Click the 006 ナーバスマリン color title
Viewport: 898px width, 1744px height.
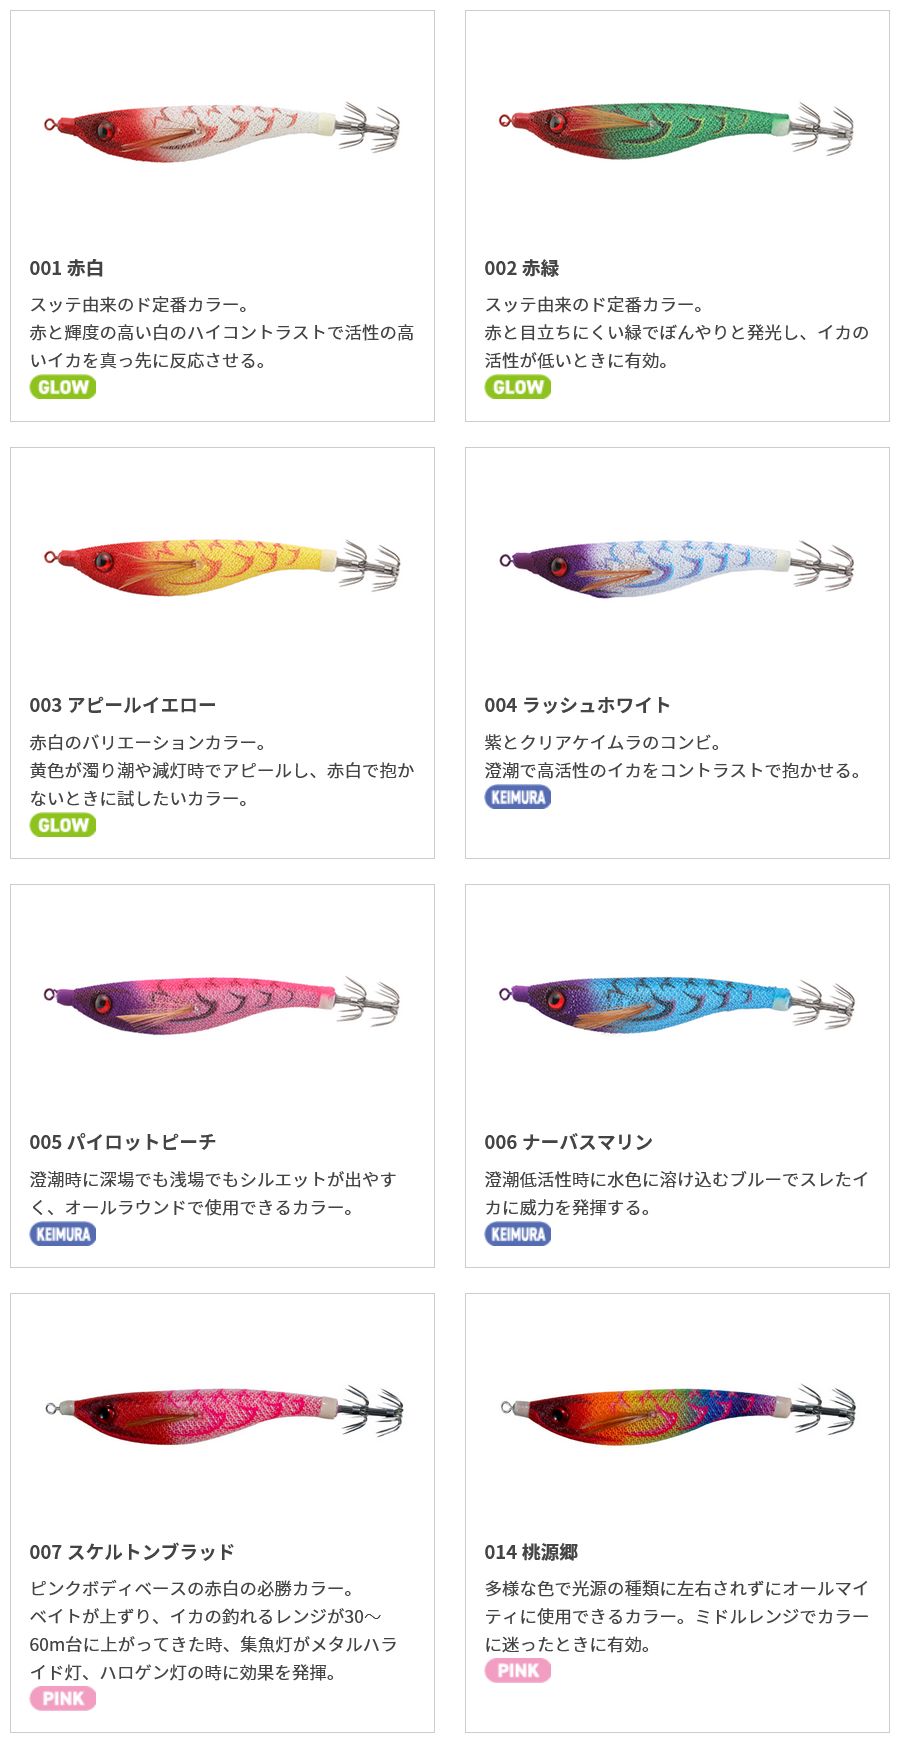coord(568,1142)
